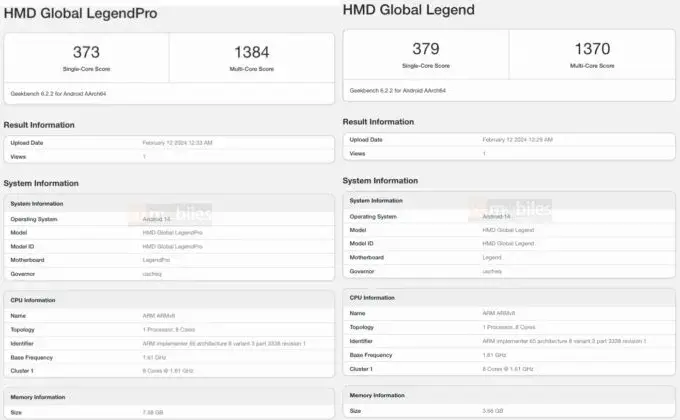Click the HMD Global LegendPro page title
680x420 pixels.
click(80, 14)
